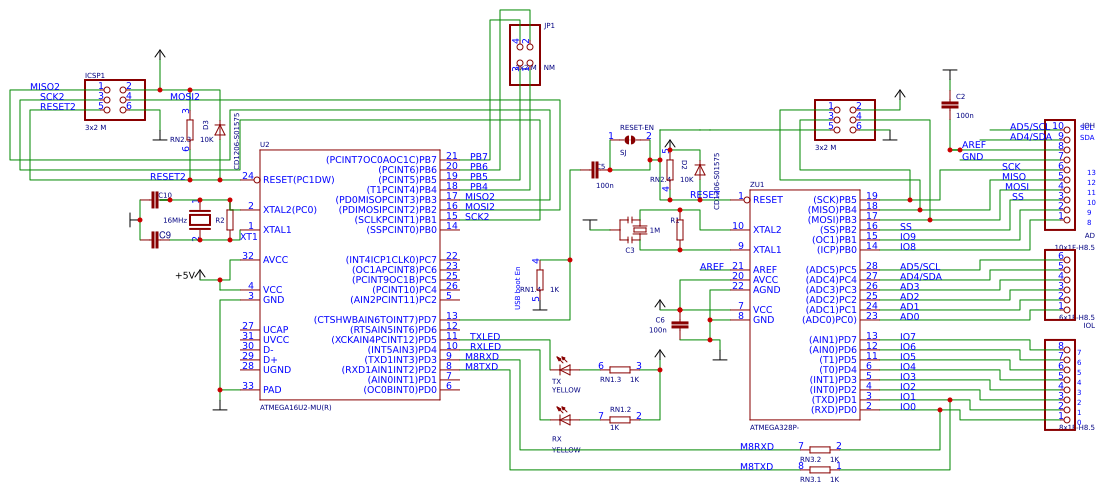The height and width of the screenshot is (493, 1106).
Task: Click the D2 diode symbol near RN2.4
Action: (x=700, y=170)
